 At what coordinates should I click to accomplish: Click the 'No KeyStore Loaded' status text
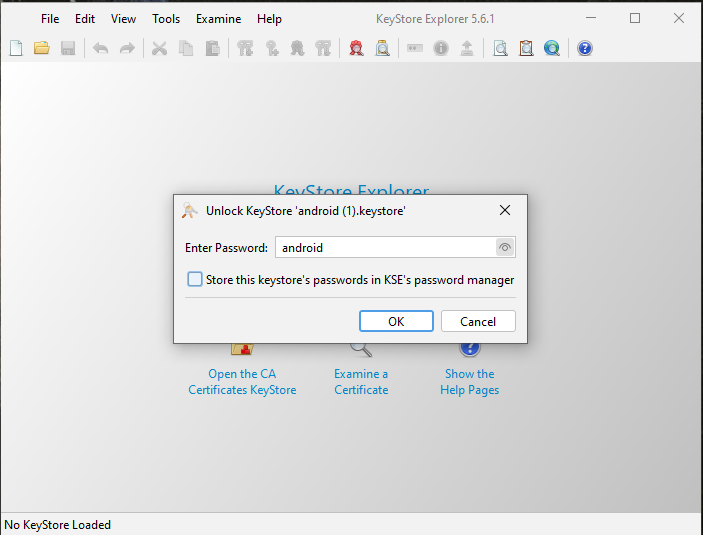(57, 525)
